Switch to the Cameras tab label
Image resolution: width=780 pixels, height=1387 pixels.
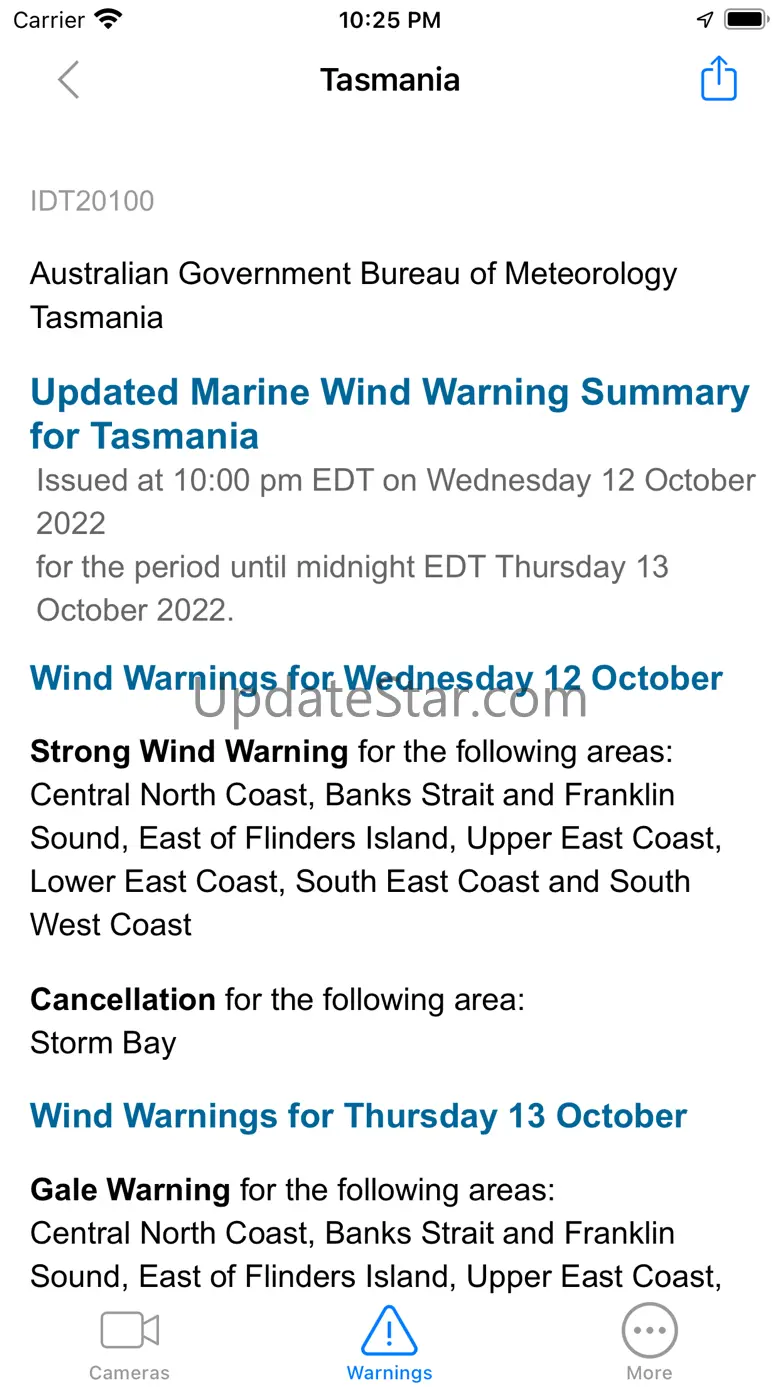(x=129, y=1373)
